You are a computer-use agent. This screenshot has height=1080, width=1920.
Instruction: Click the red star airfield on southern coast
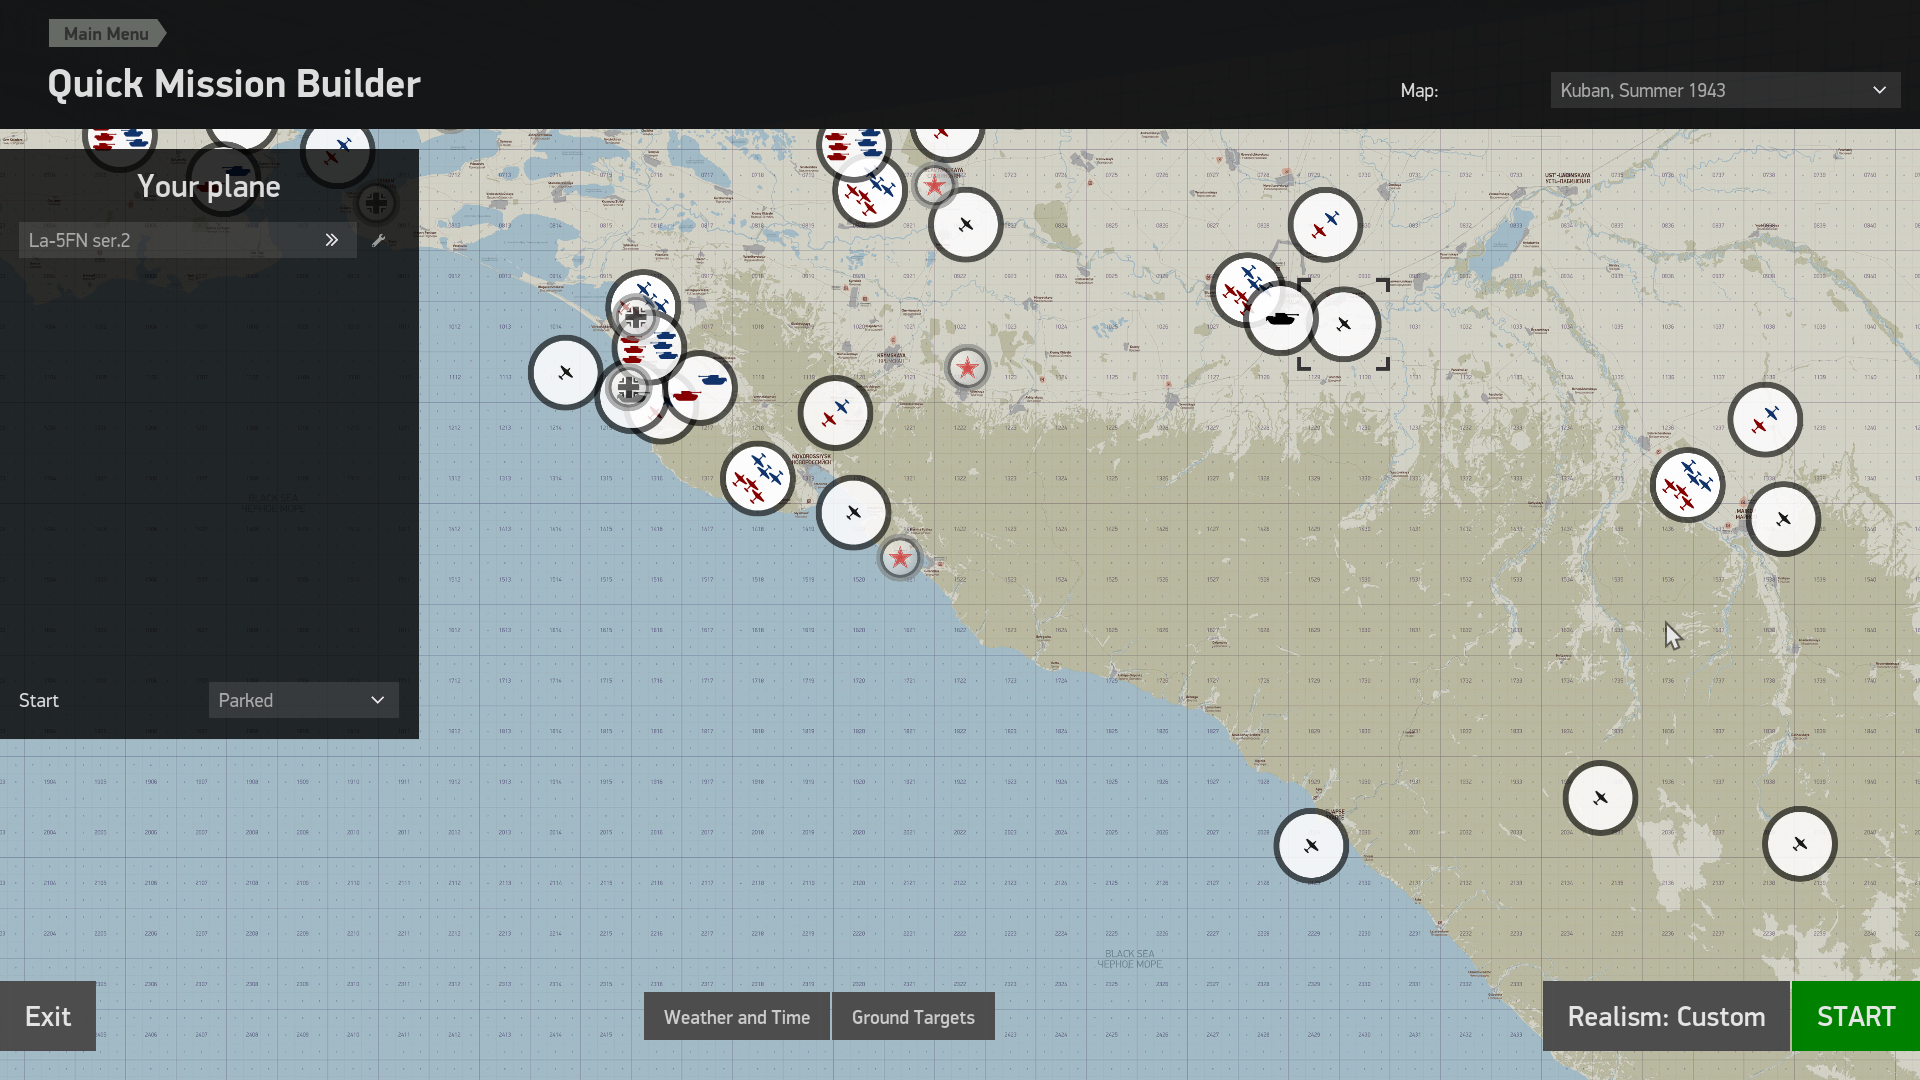point(900,558)
